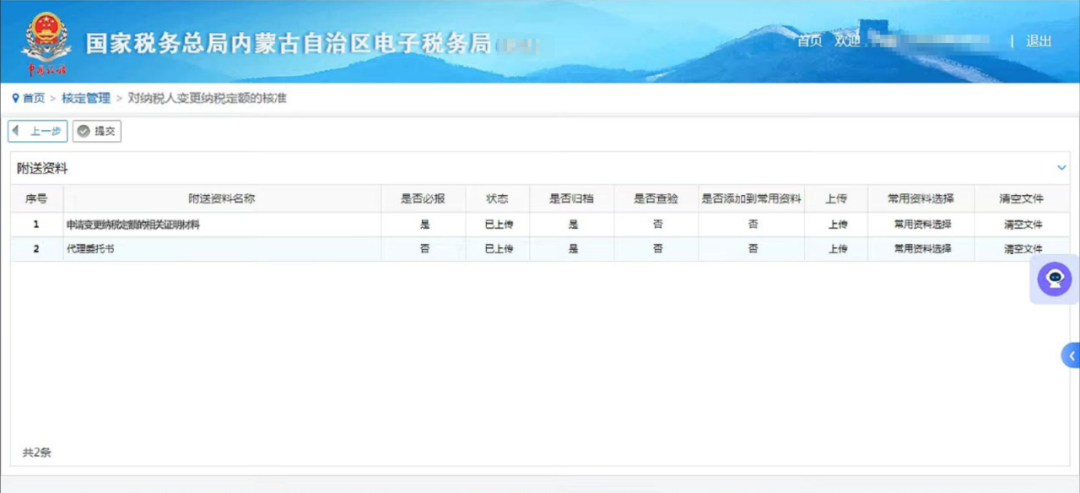The image size is (1080, 493).
Task: Clear file for 代理委托书 via 清空文件
Action: pos(1022,249)
